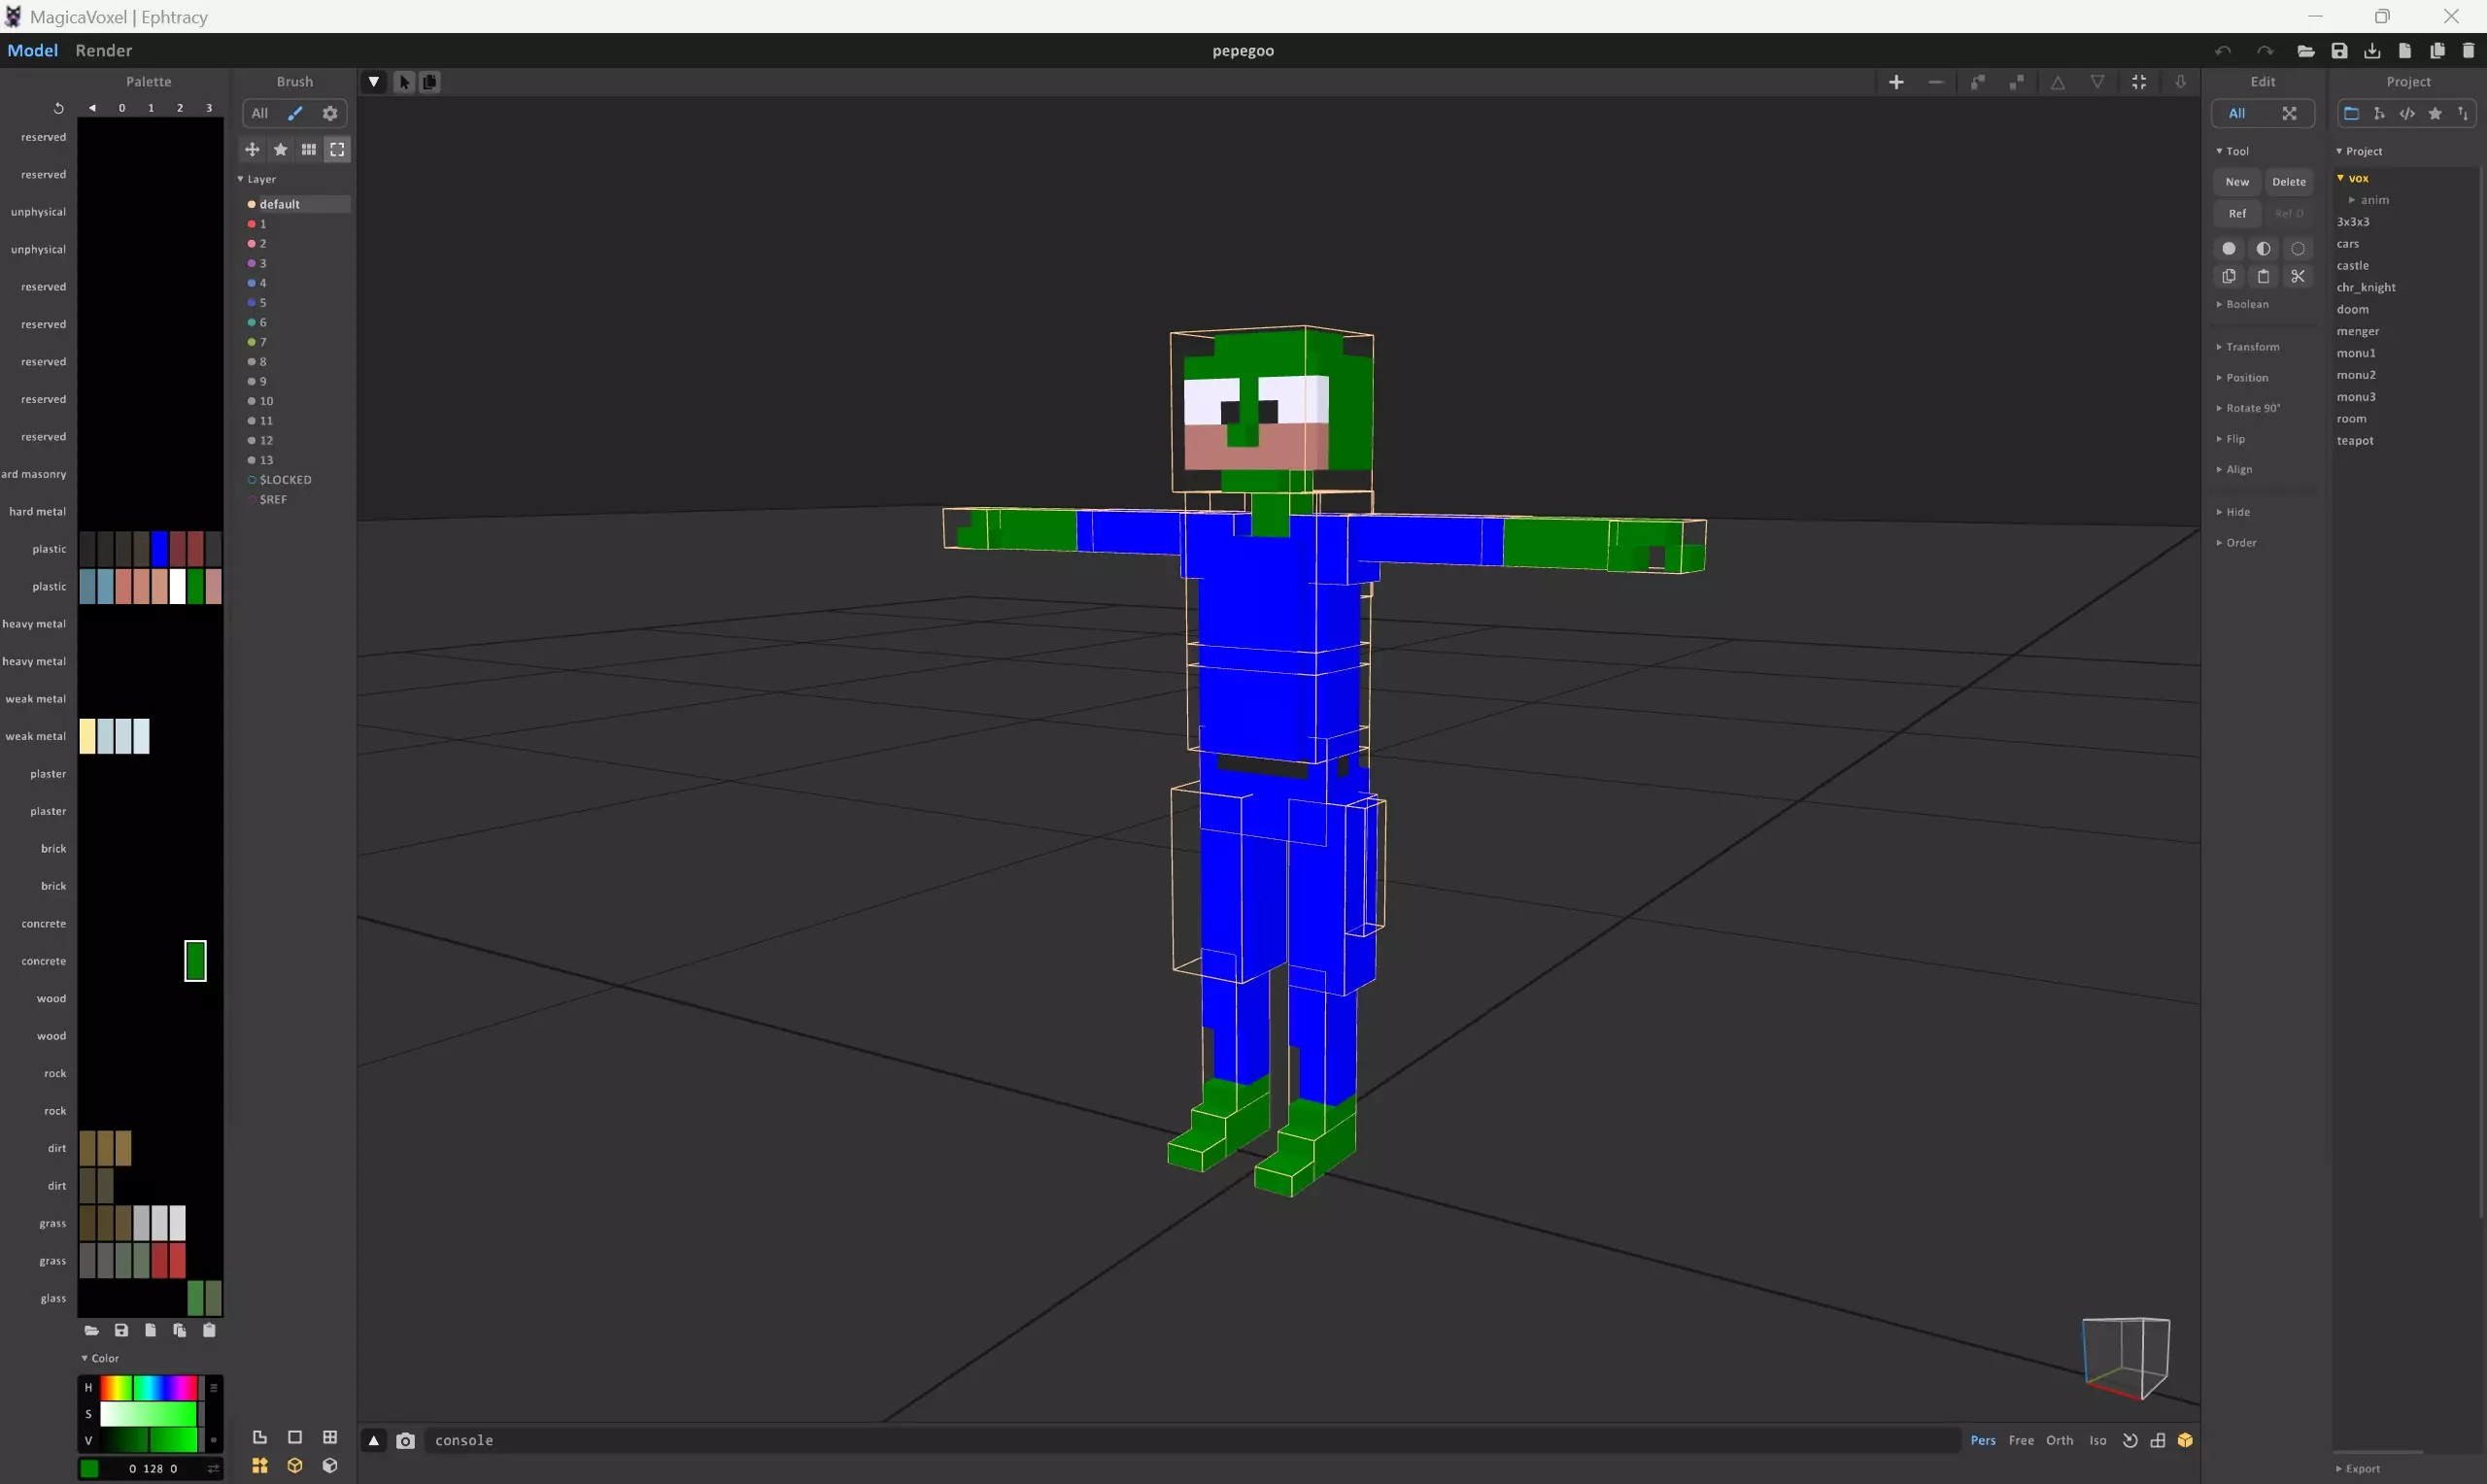Switch to the Render tab
Image resolution: width=2487 pixels, height=1484 pixels.
click(103, 50)
